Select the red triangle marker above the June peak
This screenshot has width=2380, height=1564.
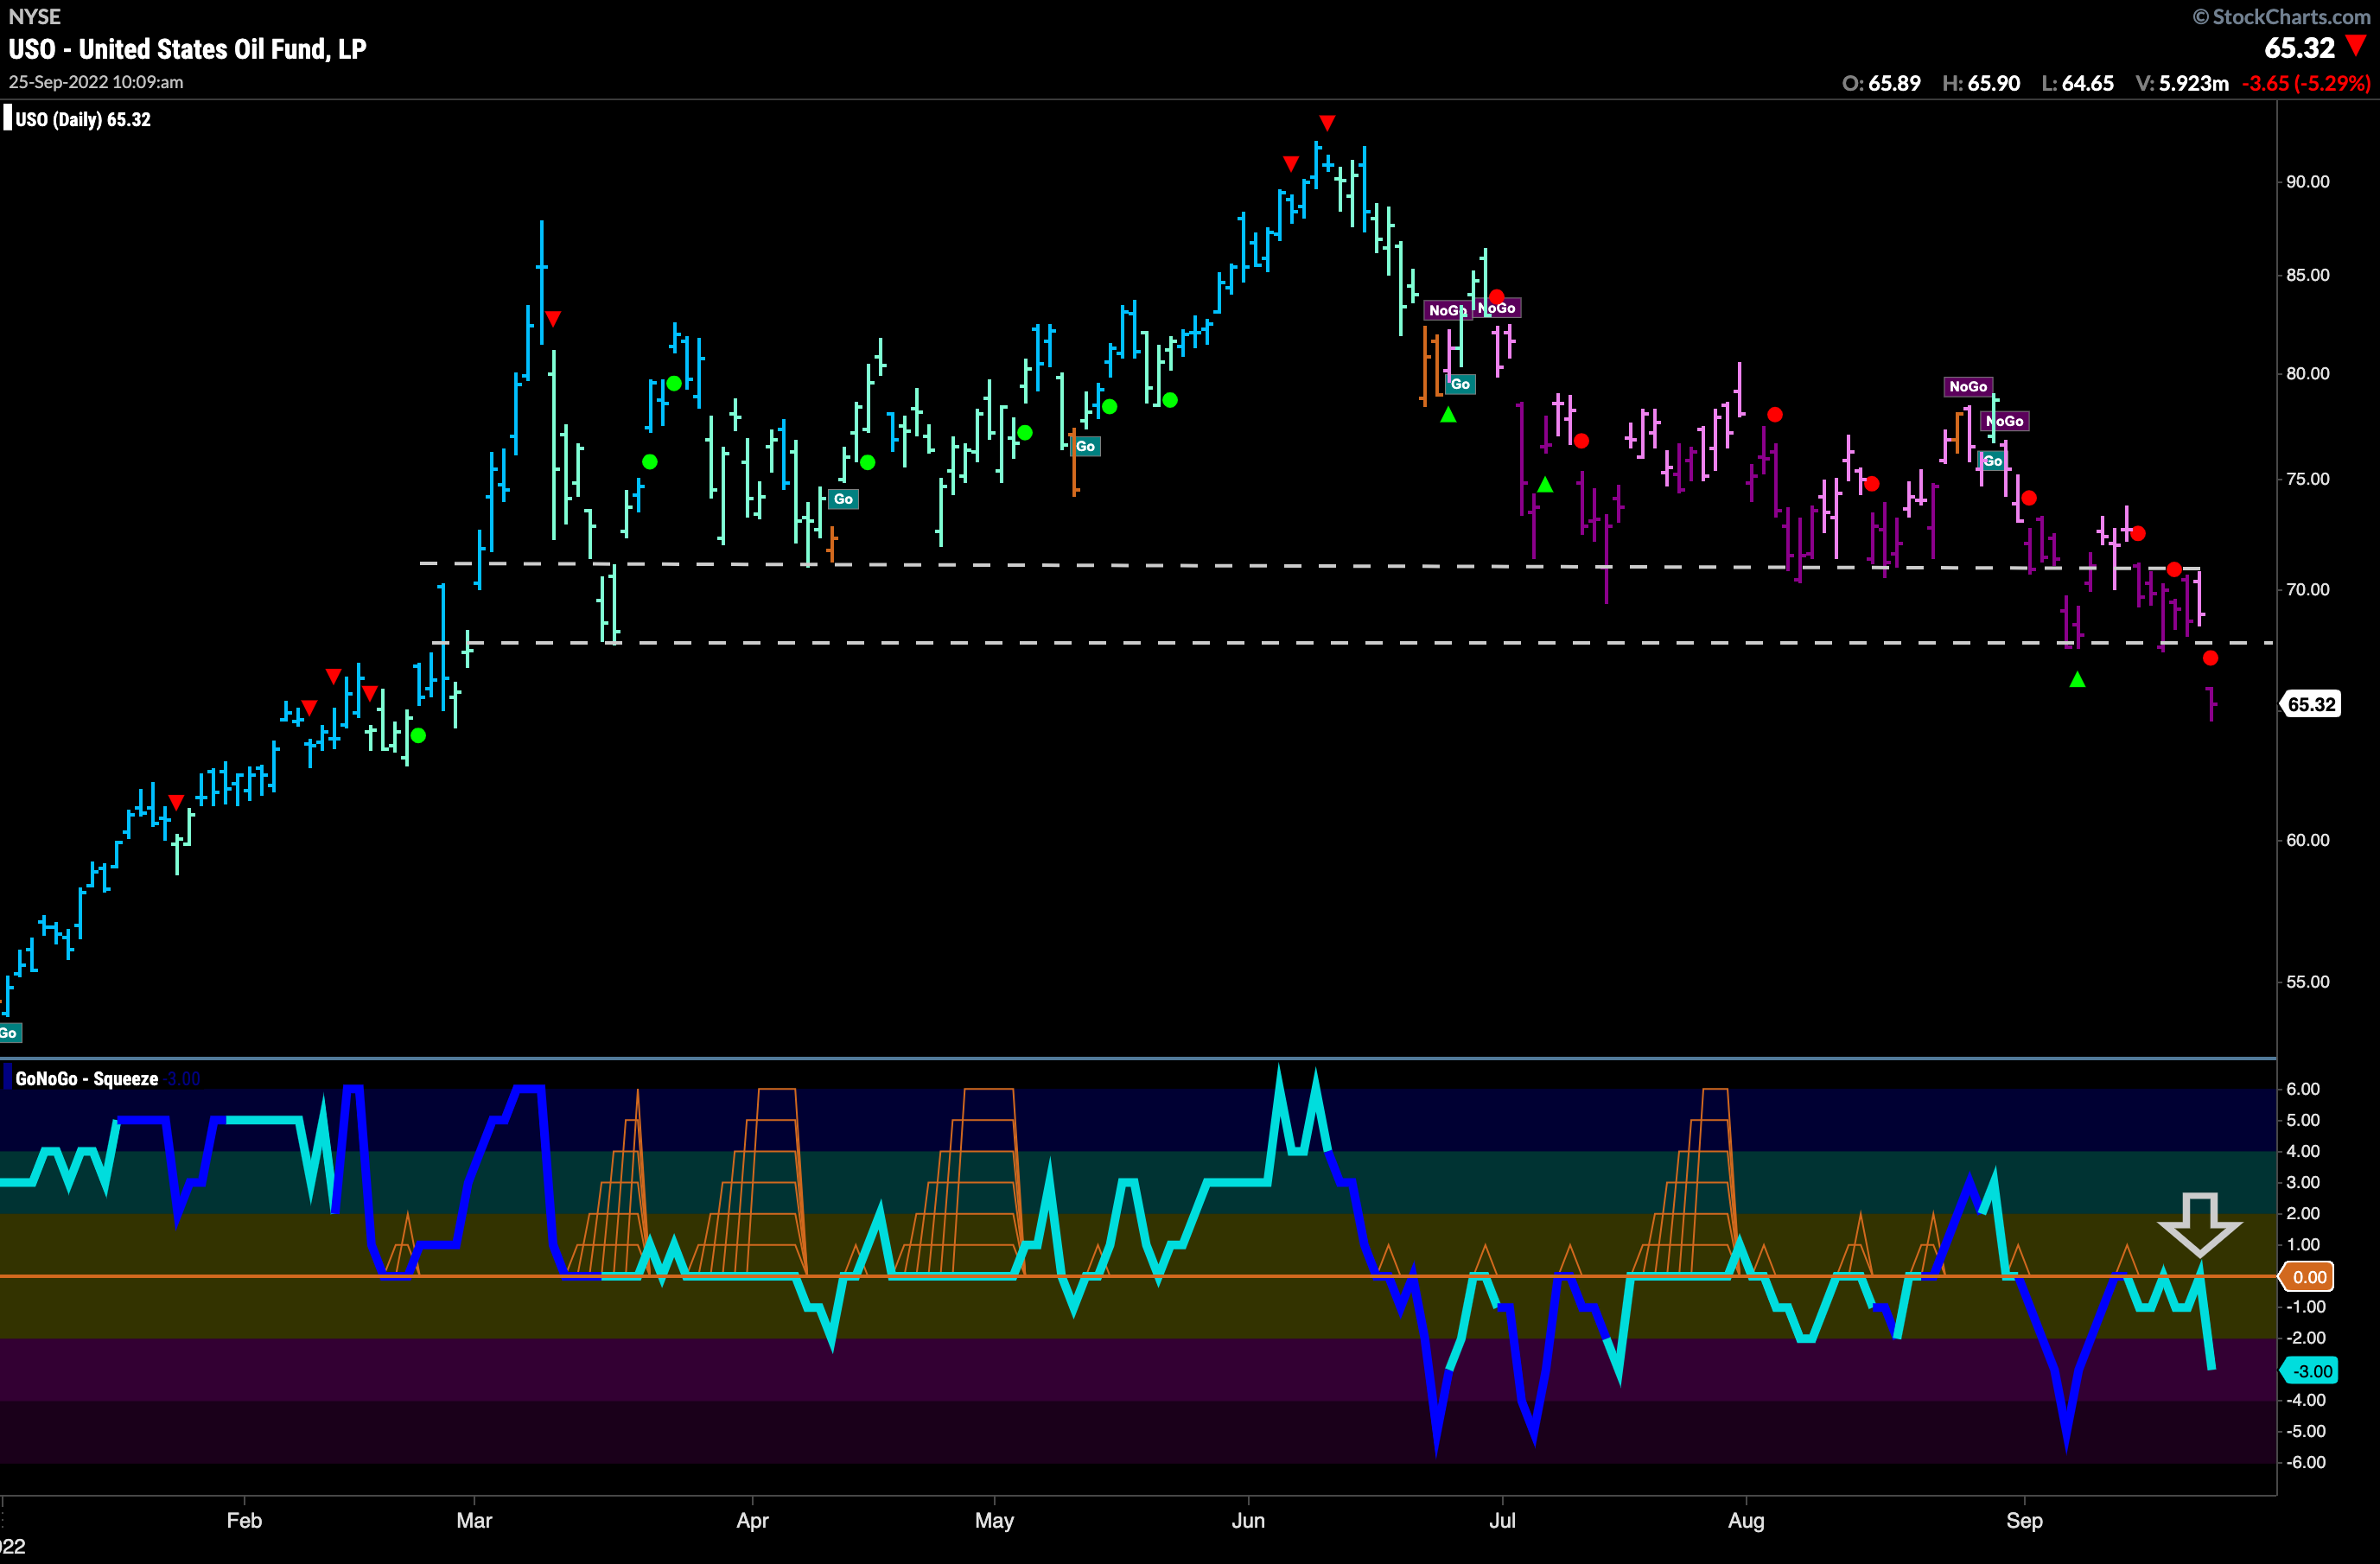(1327, 123)
